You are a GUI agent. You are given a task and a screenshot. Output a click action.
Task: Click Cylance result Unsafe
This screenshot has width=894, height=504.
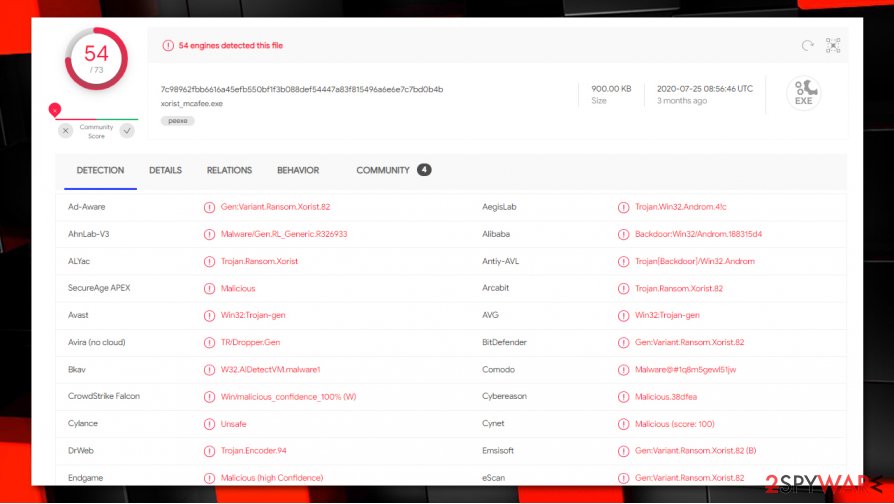coord(234,424)
